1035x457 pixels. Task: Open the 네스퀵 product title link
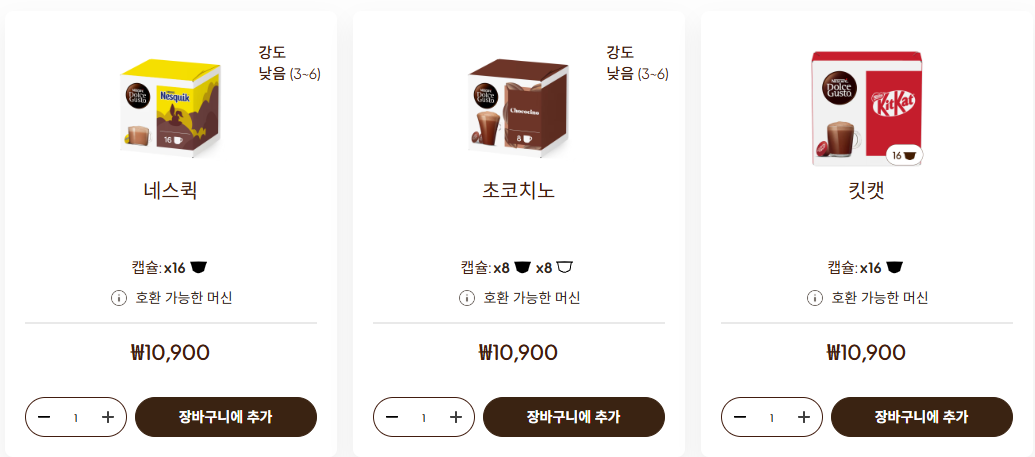click(170, 190)
